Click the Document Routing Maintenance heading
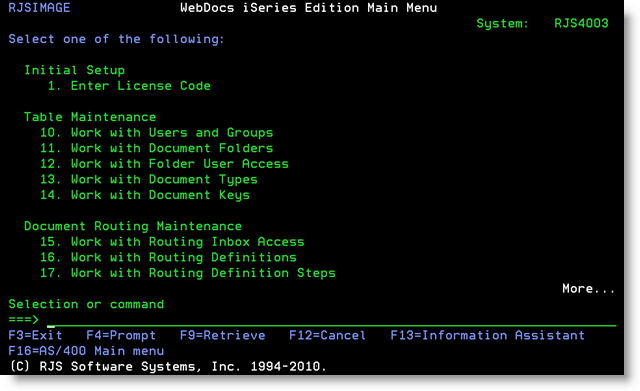 click(133, 226)
